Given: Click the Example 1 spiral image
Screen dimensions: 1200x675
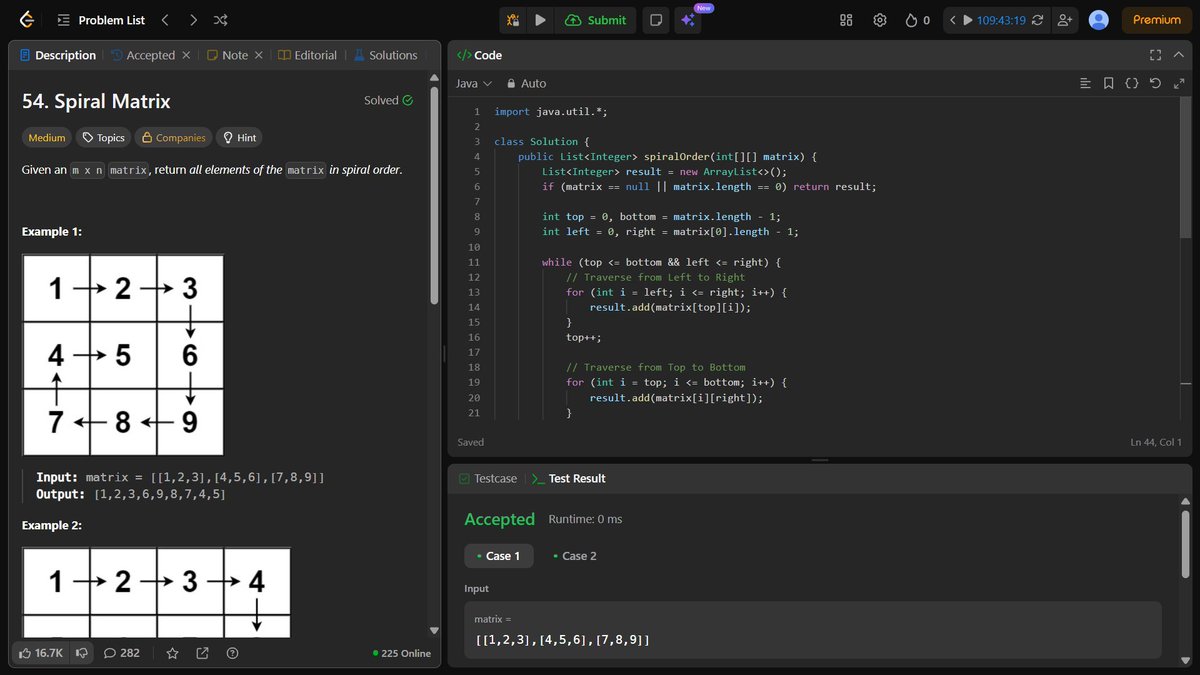Looking at the screenshot, I should tap(123, 355).
